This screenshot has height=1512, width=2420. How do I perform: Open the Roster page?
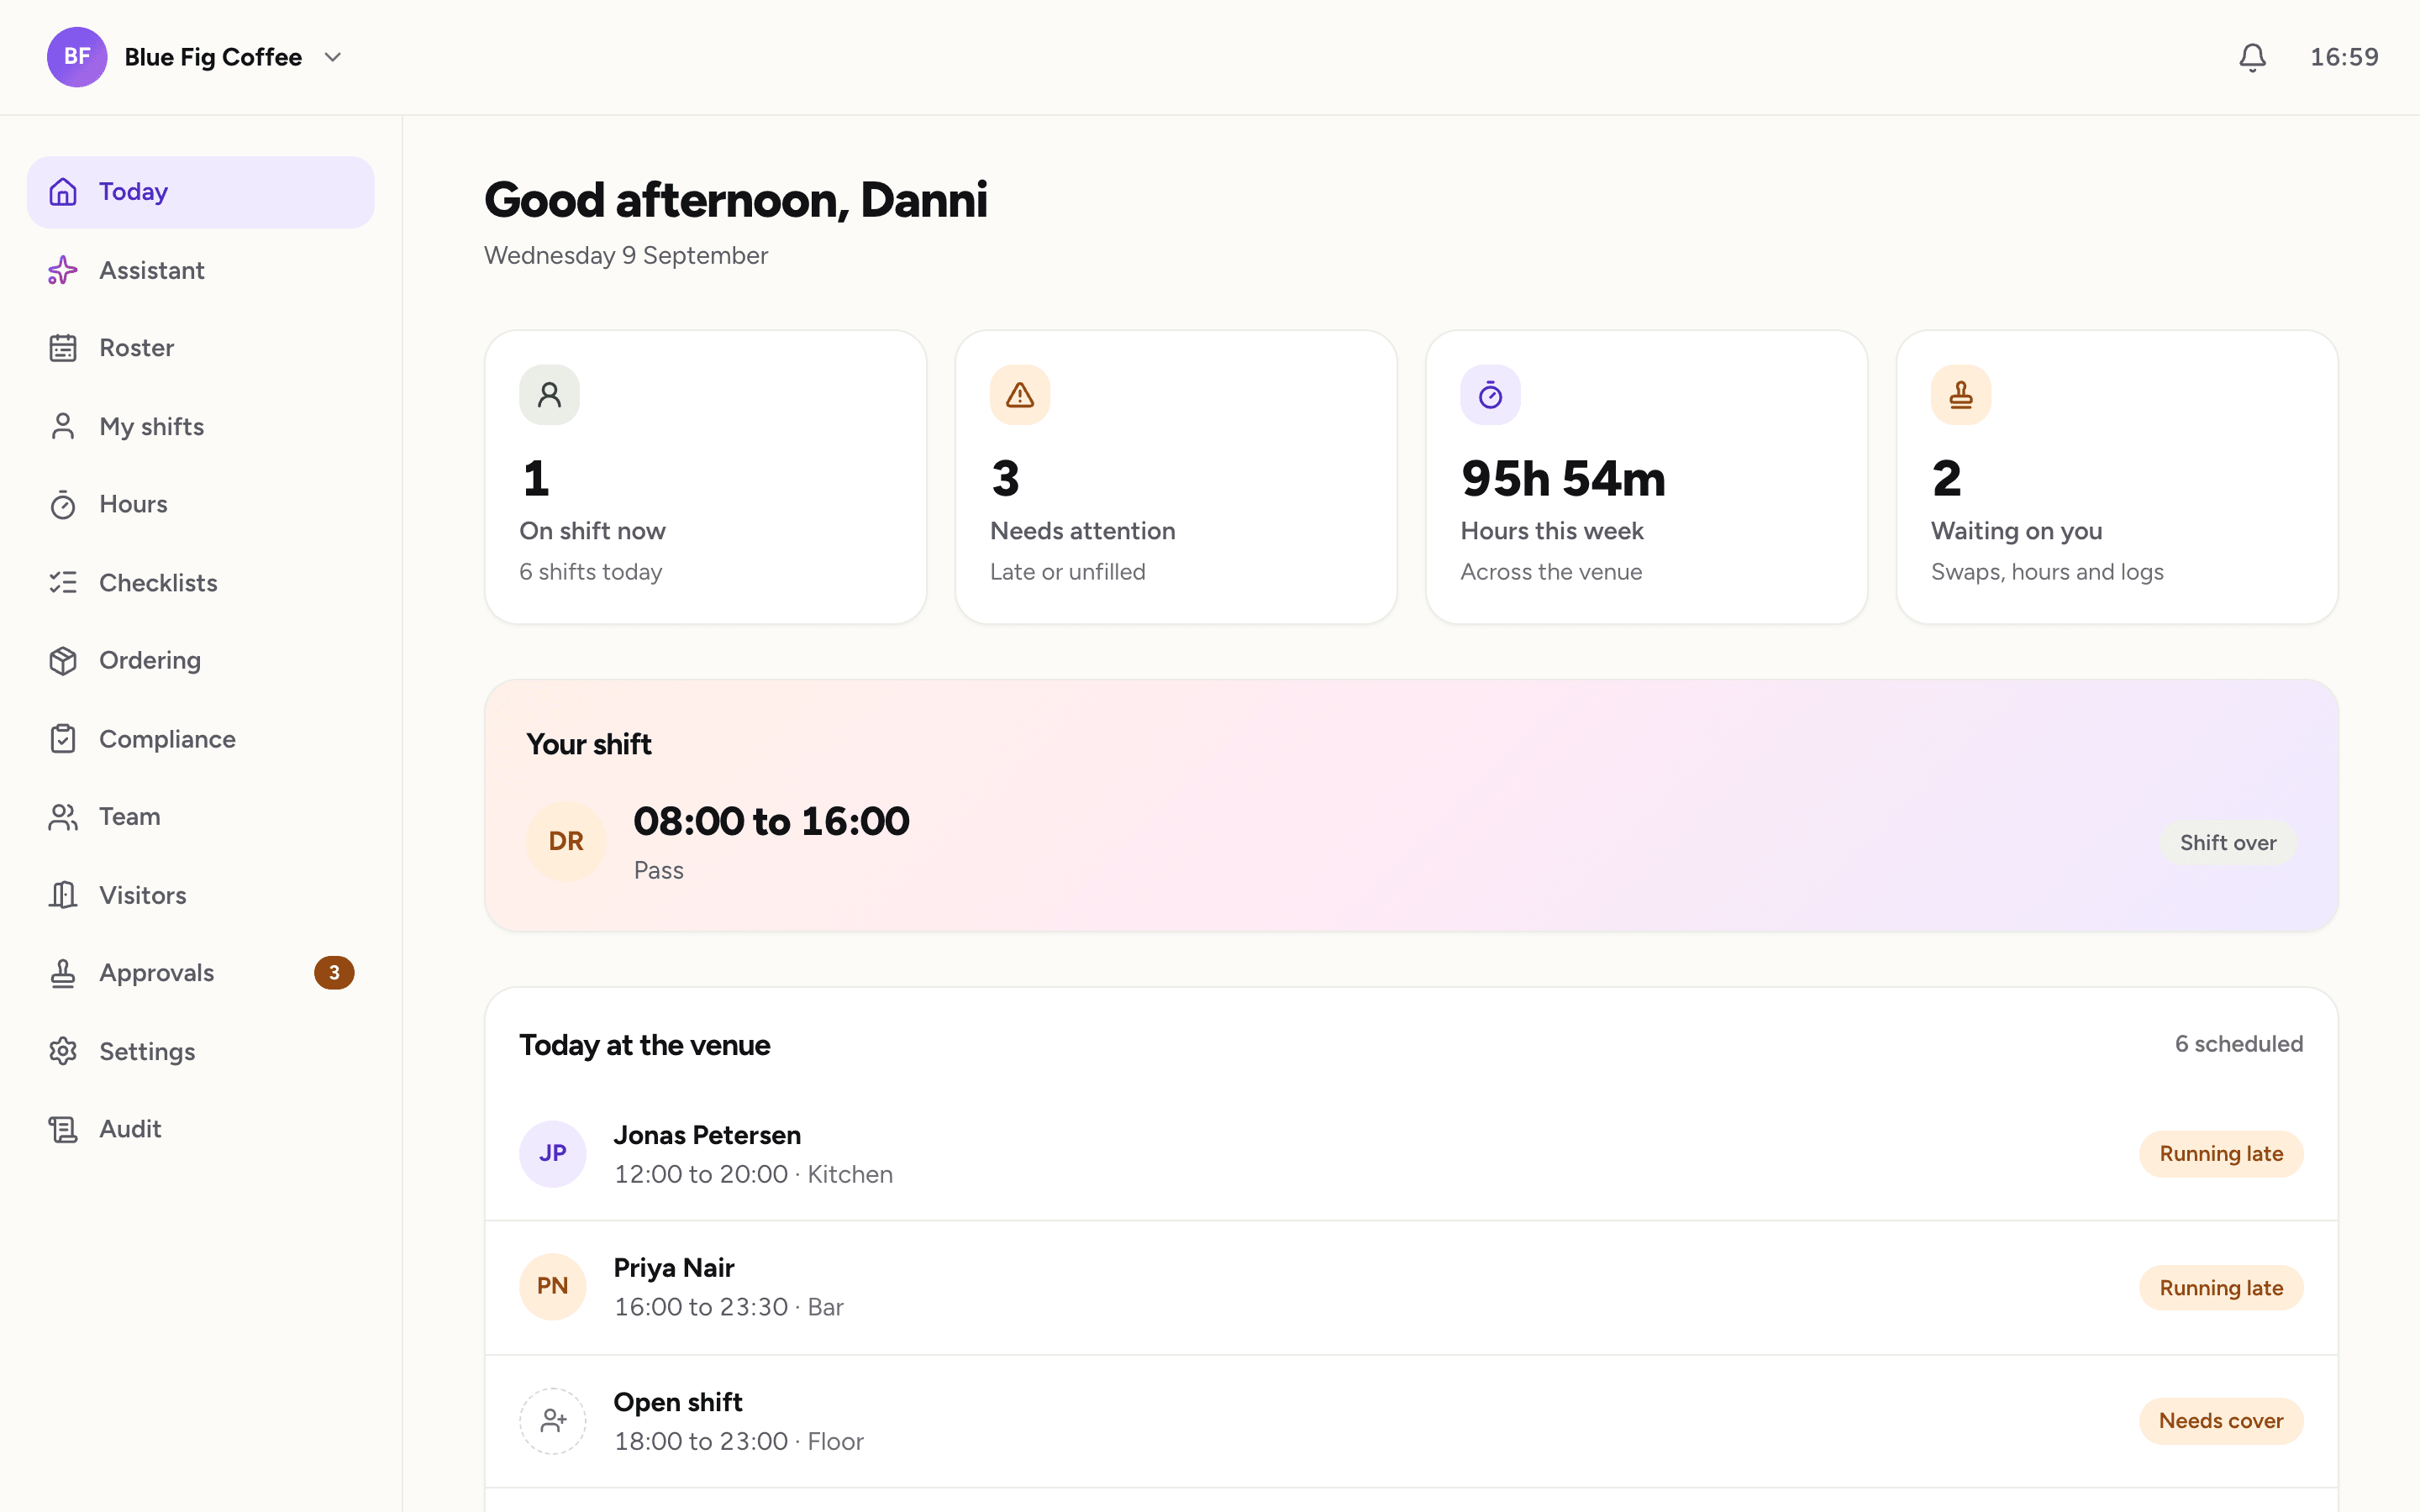[200, 348]
